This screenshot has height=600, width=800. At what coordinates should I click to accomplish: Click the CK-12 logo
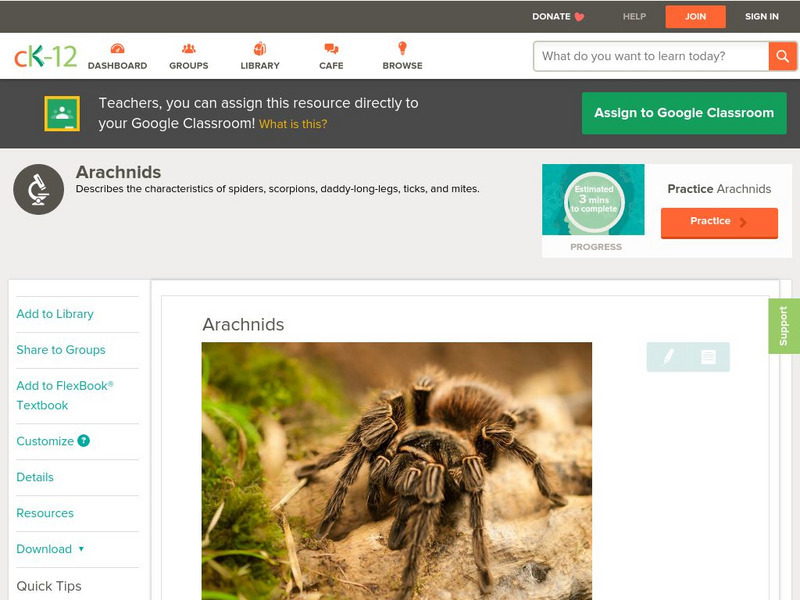[x=45, y=56]
